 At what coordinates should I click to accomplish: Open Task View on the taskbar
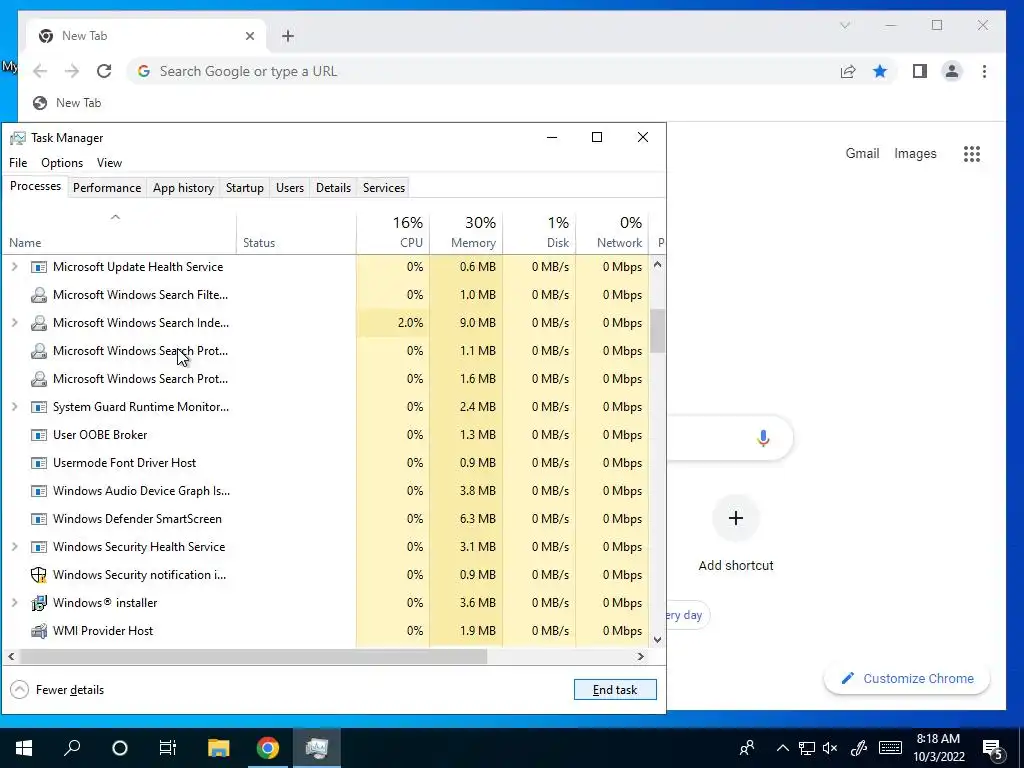point(168,748)
